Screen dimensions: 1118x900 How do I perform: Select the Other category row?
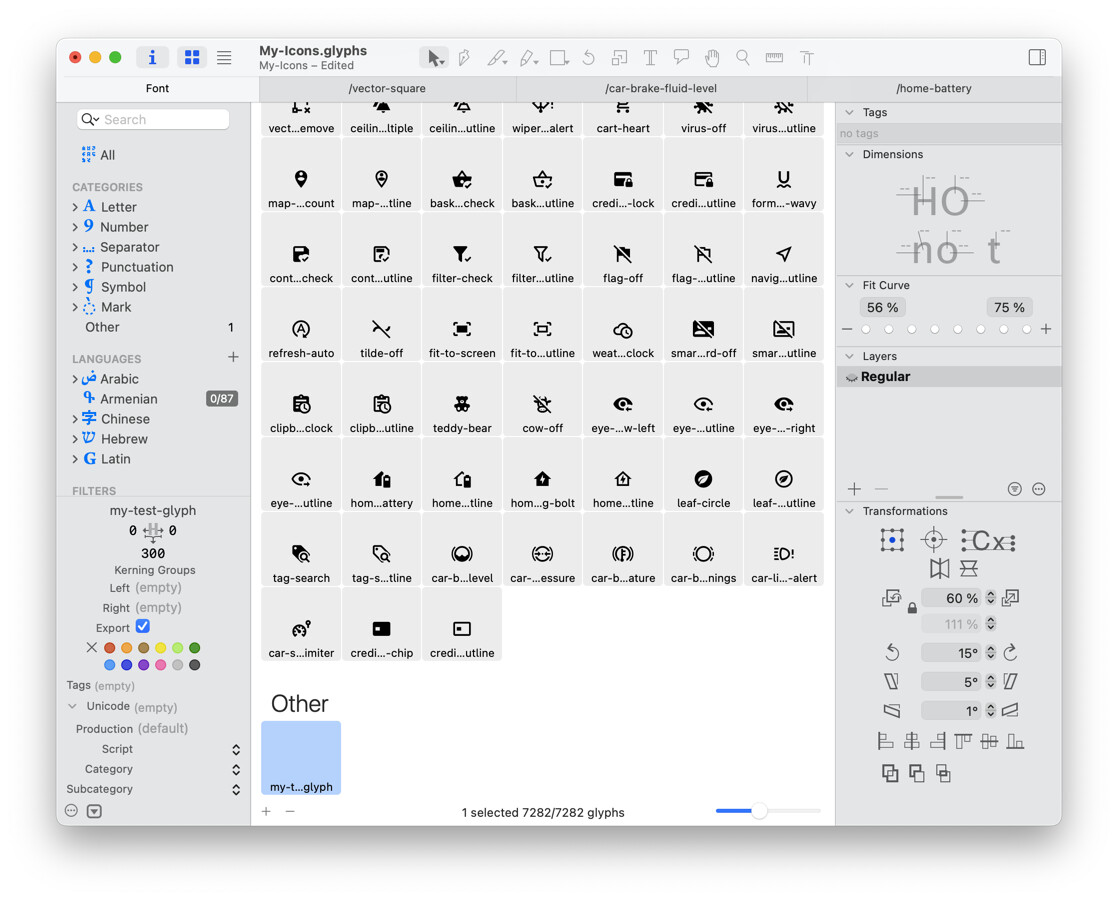pos(154,327)
